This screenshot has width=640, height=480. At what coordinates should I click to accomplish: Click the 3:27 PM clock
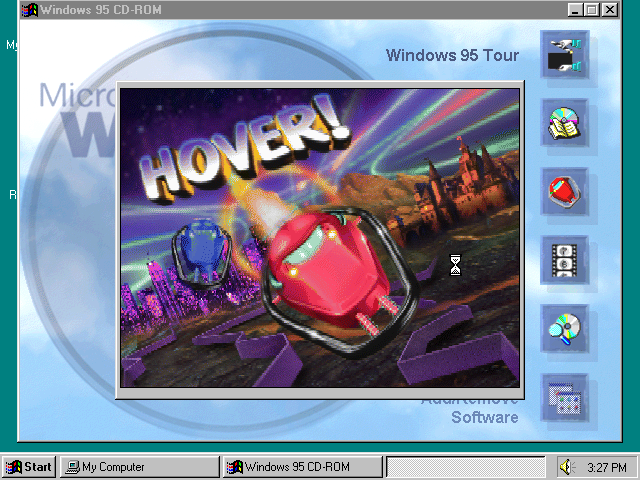click(x=607, y=467)
